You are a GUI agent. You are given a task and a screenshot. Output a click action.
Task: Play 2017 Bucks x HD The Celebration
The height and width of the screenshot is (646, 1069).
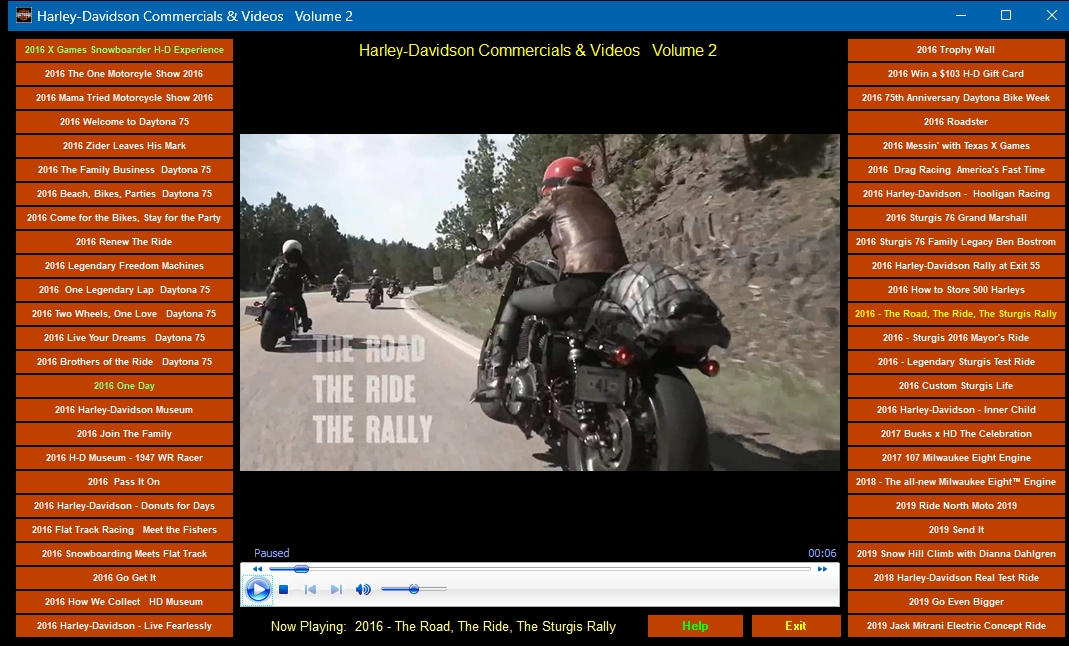[x=956, y=433]
